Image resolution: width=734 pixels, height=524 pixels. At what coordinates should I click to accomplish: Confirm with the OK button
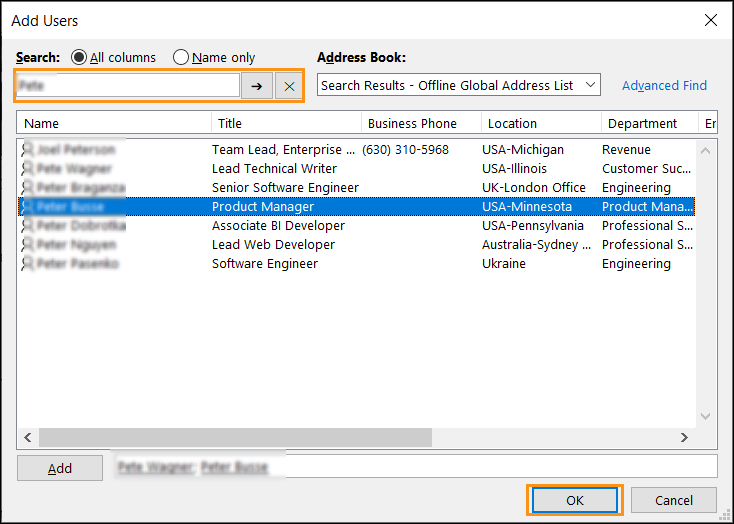point(575,500)
